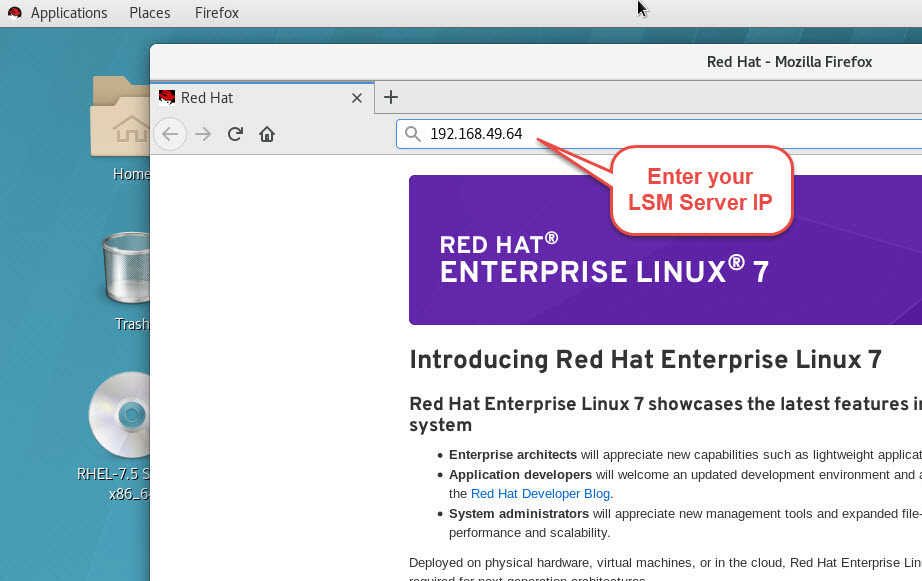This screenshot has width=922, height=581.
Task: Switch to the Red Hat browser tab
Action: pos(250,97)
